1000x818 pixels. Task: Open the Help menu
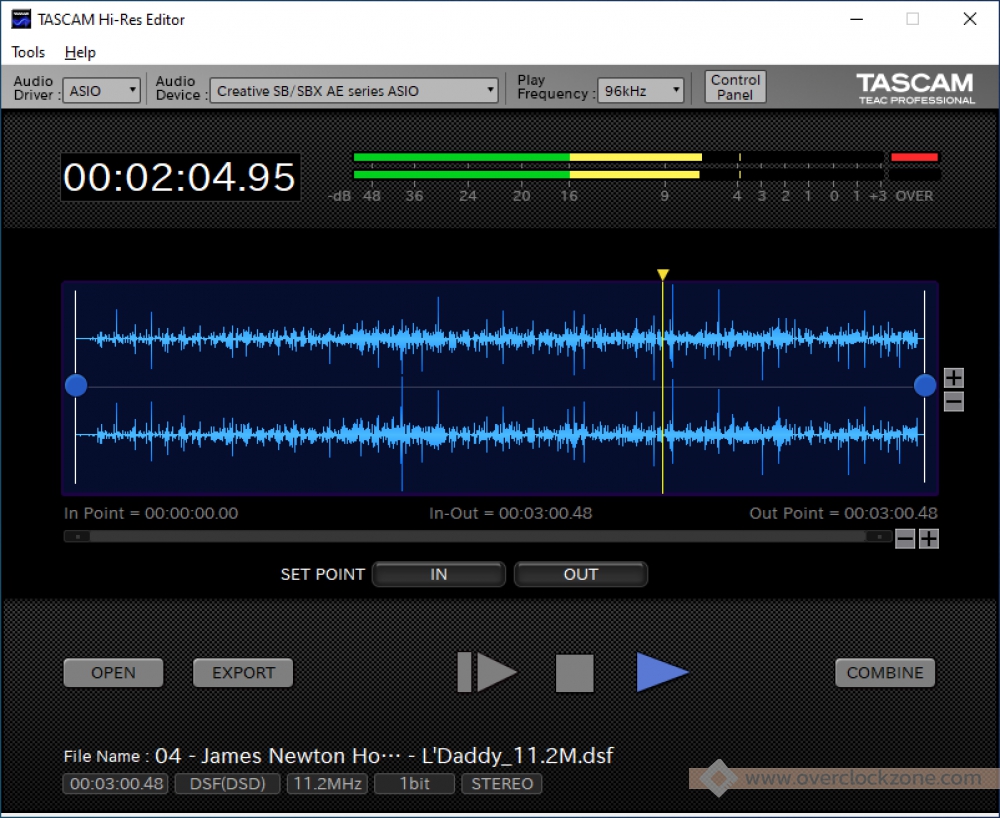click(x=80, y=52)
